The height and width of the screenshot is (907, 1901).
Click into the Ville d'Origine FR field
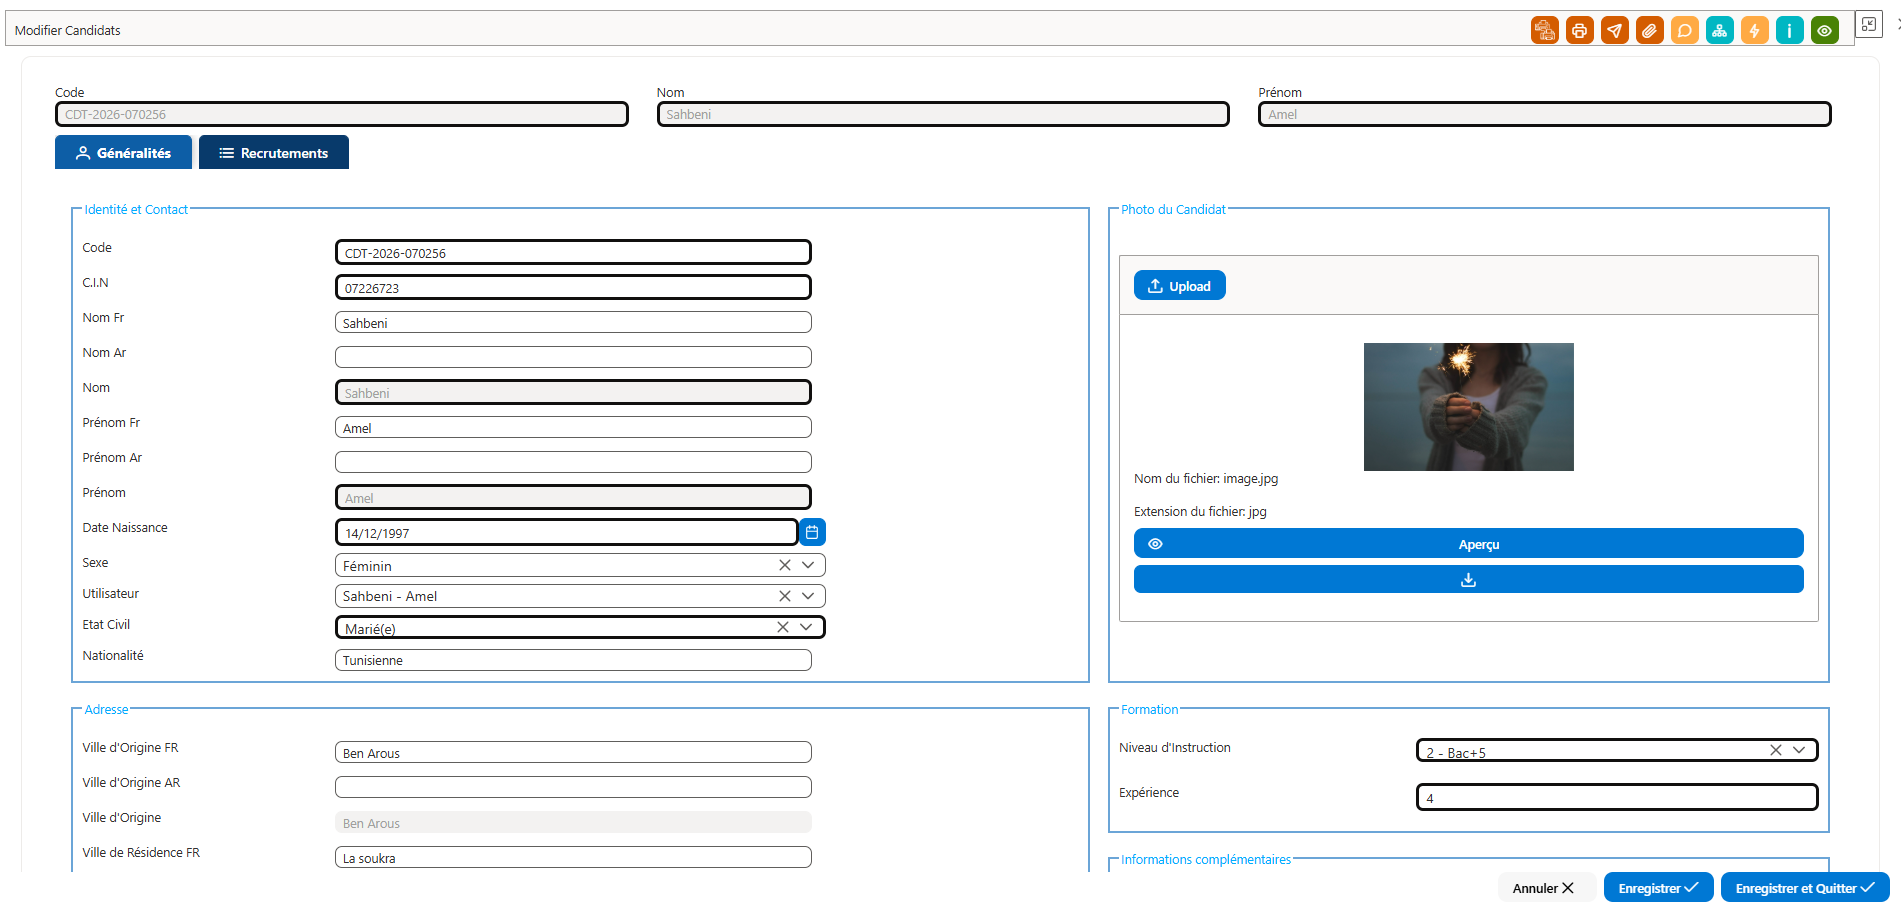[x=573, y=752]
